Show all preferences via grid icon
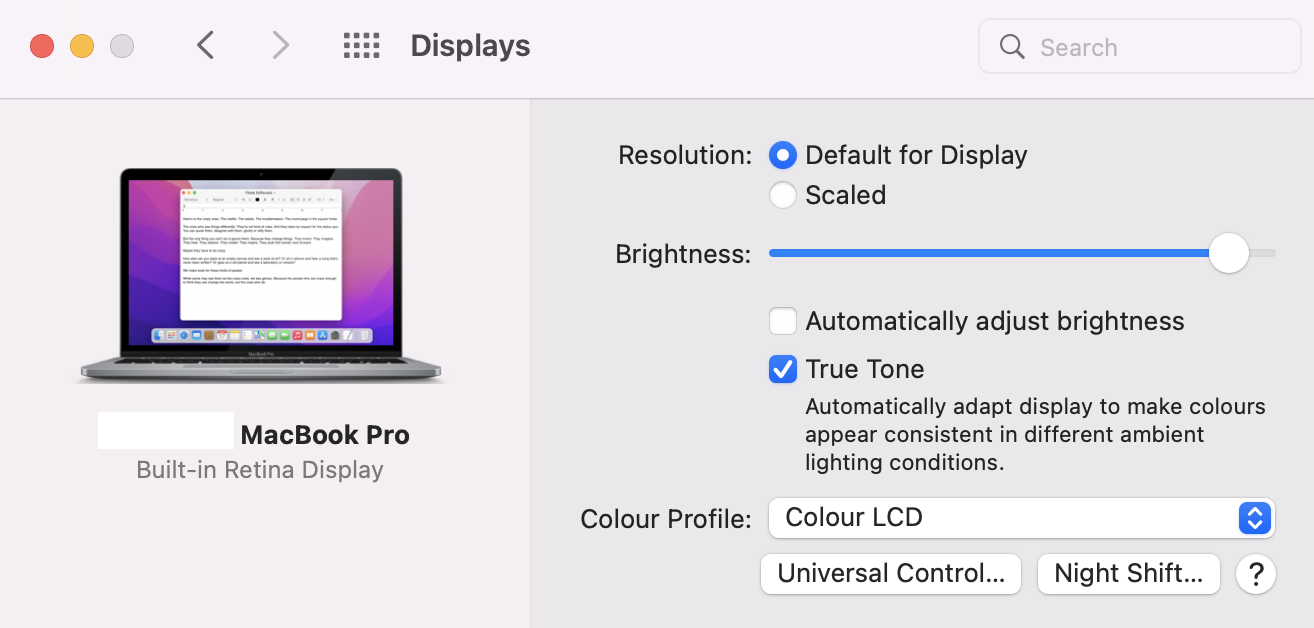The width and height of the screenshot is (1314, 628). coord(361,46)
